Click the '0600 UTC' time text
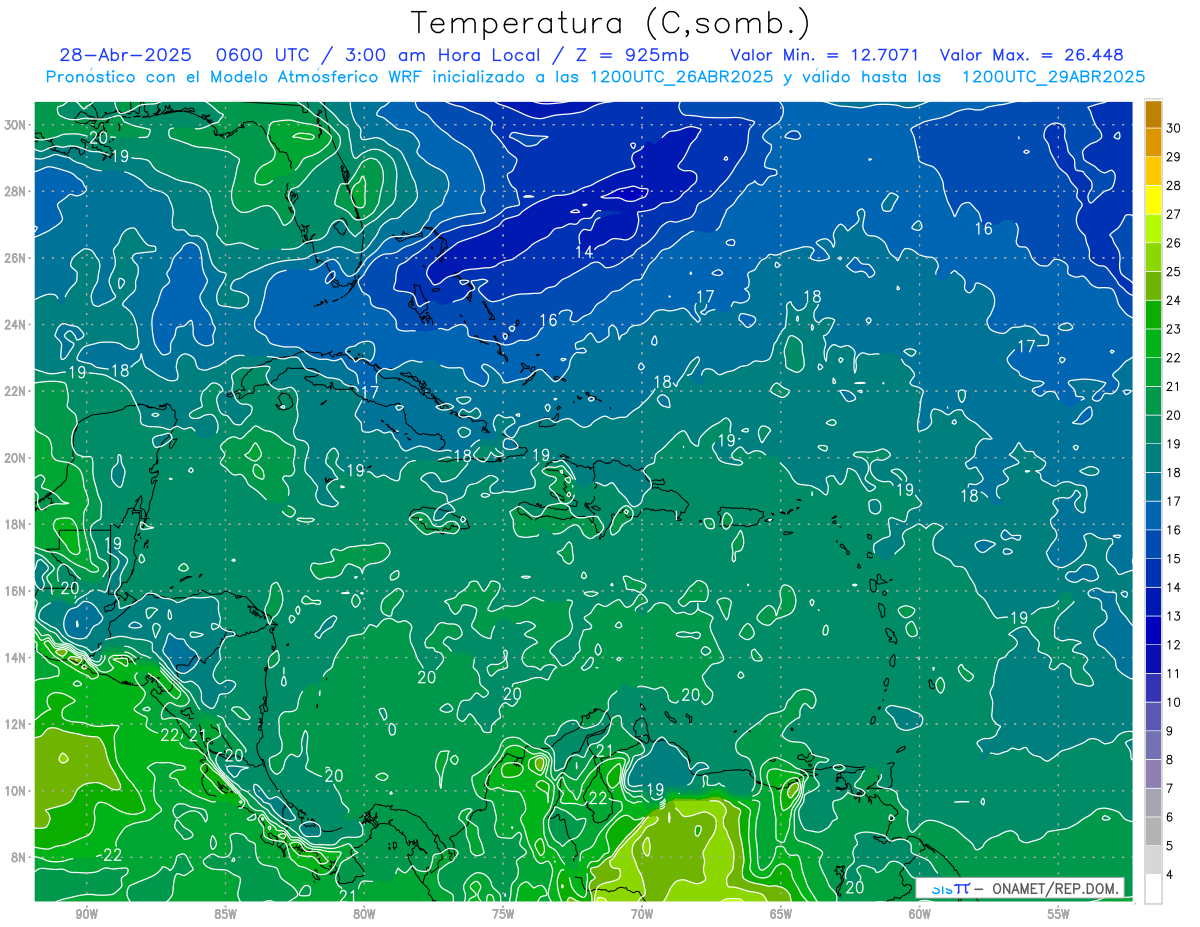 point(265,55)
